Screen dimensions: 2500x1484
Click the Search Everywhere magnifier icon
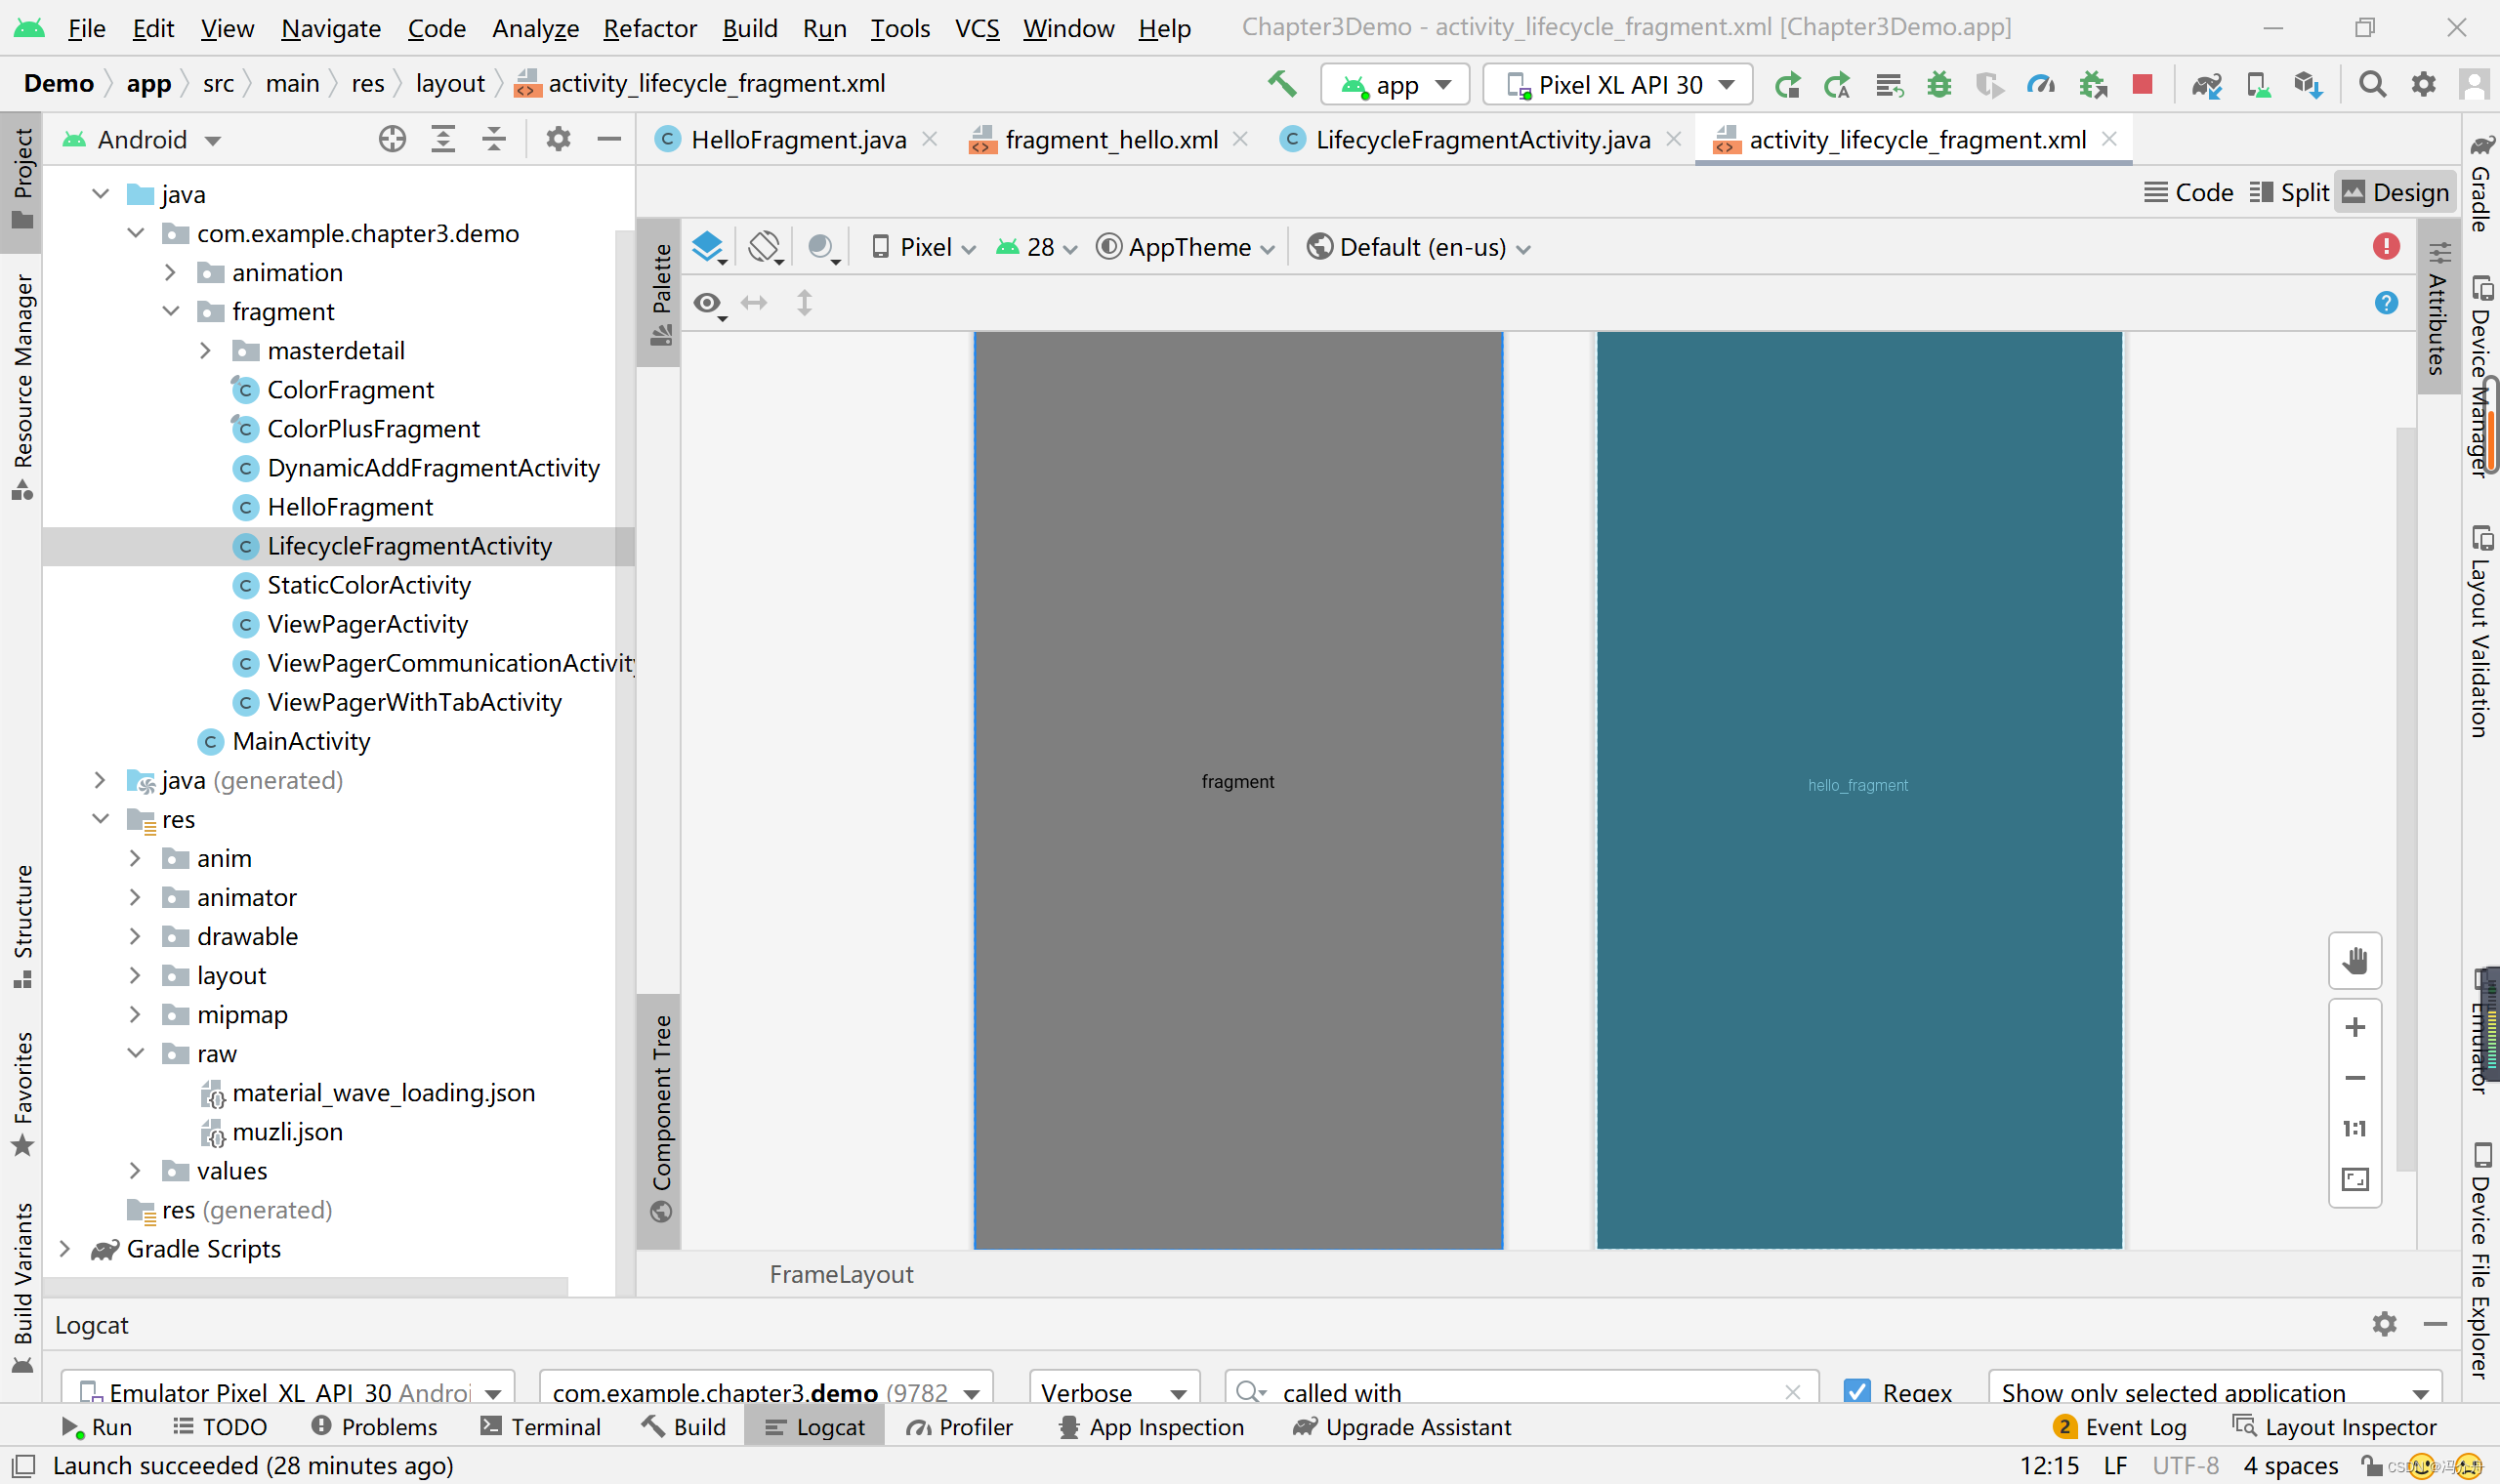coord(2372,84)
